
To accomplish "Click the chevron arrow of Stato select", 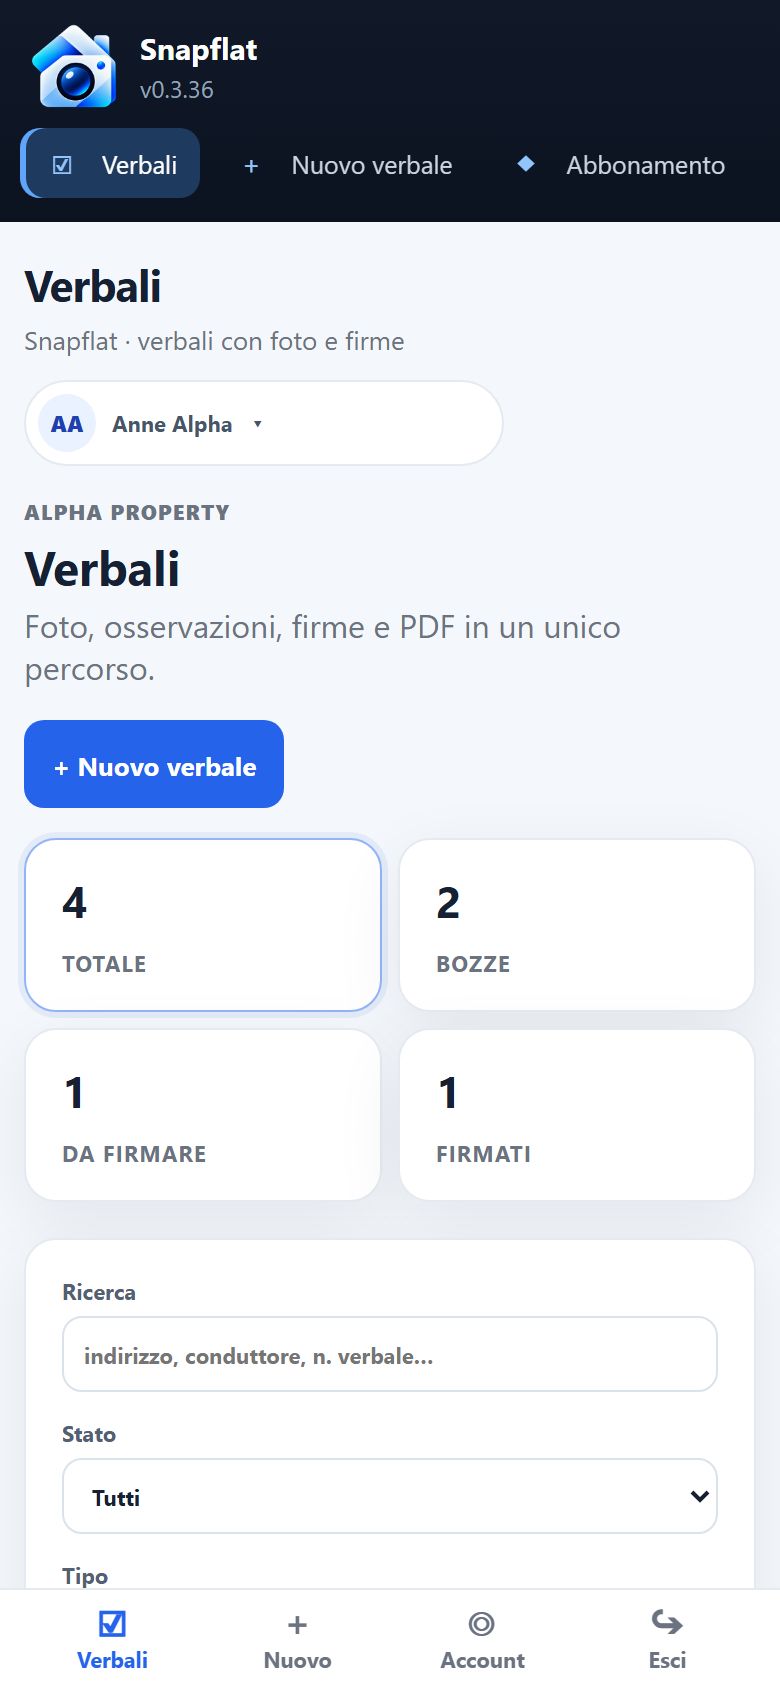I will point(699,1496).
